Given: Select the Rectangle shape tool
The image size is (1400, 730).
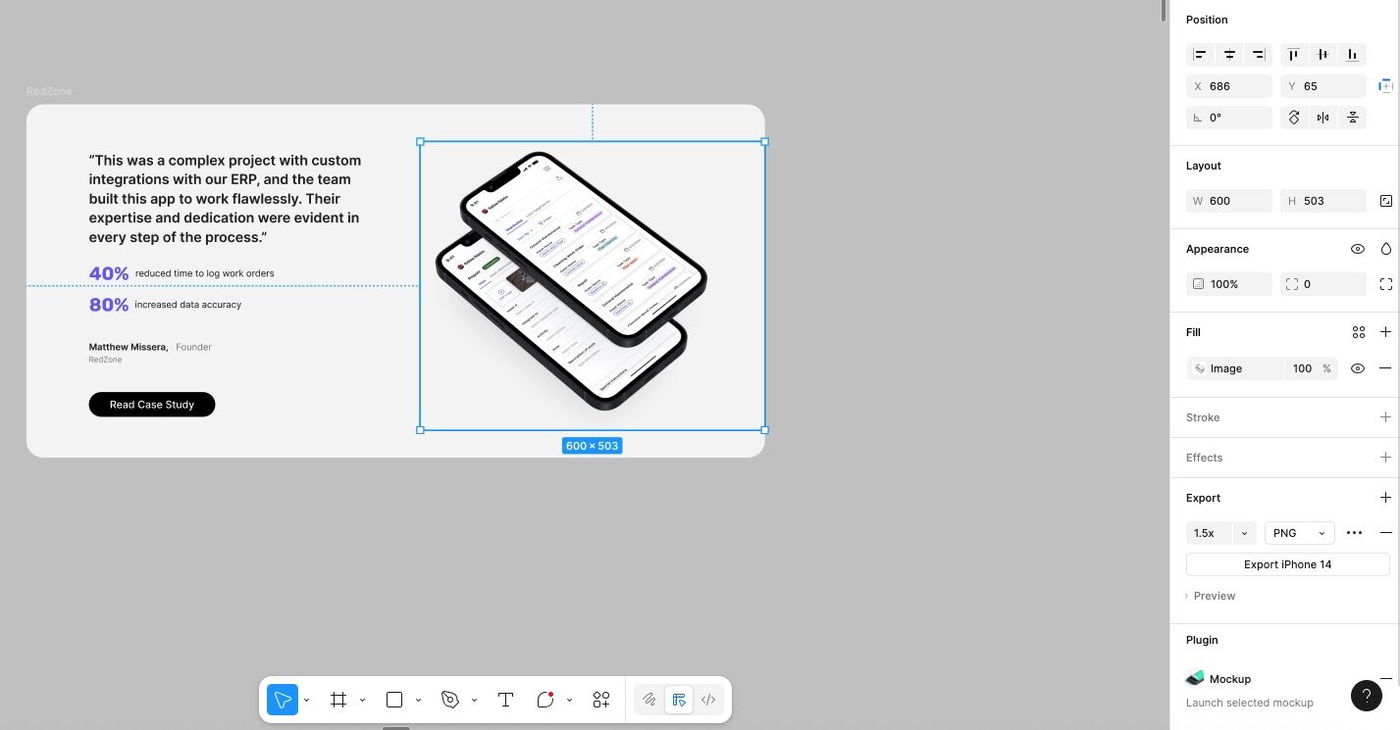Looking at the screenshot, I should pyautogui.click(x=394, y=700).
